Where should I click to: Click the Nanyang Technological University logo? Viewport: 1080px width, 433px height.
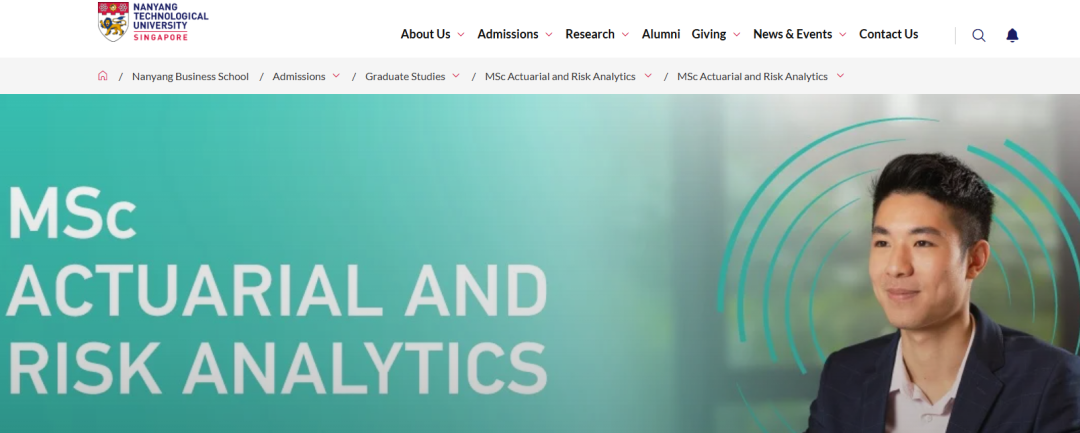click(153, 21)
